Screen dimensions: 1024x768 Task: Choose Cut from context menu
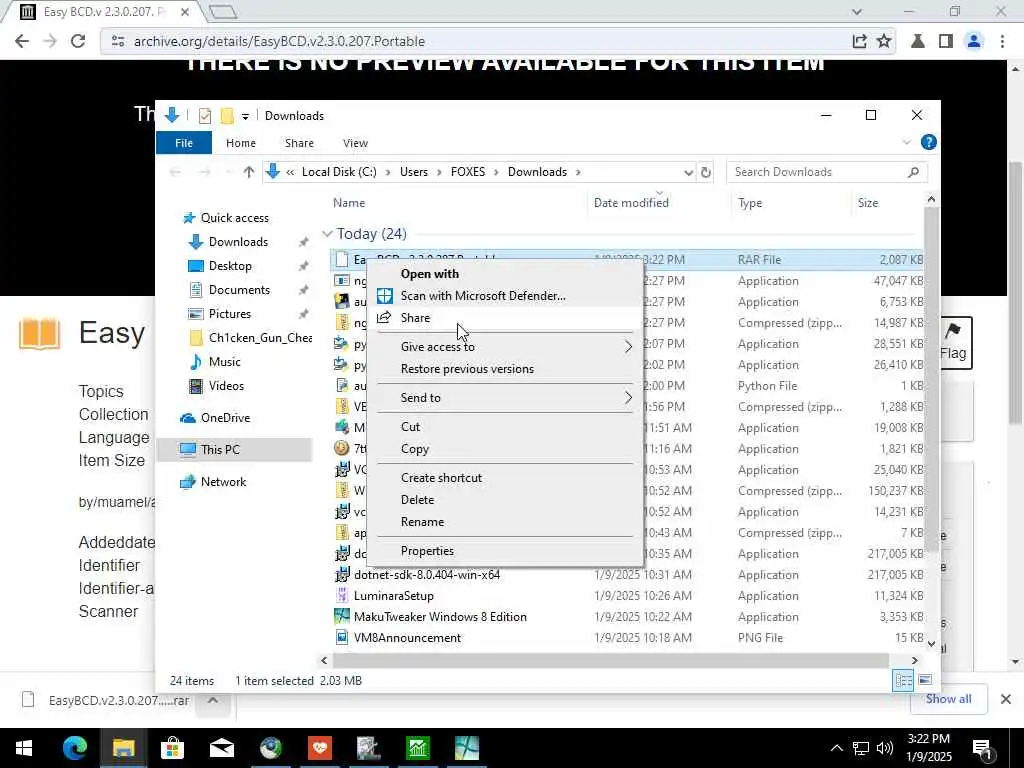pos(410,426)
